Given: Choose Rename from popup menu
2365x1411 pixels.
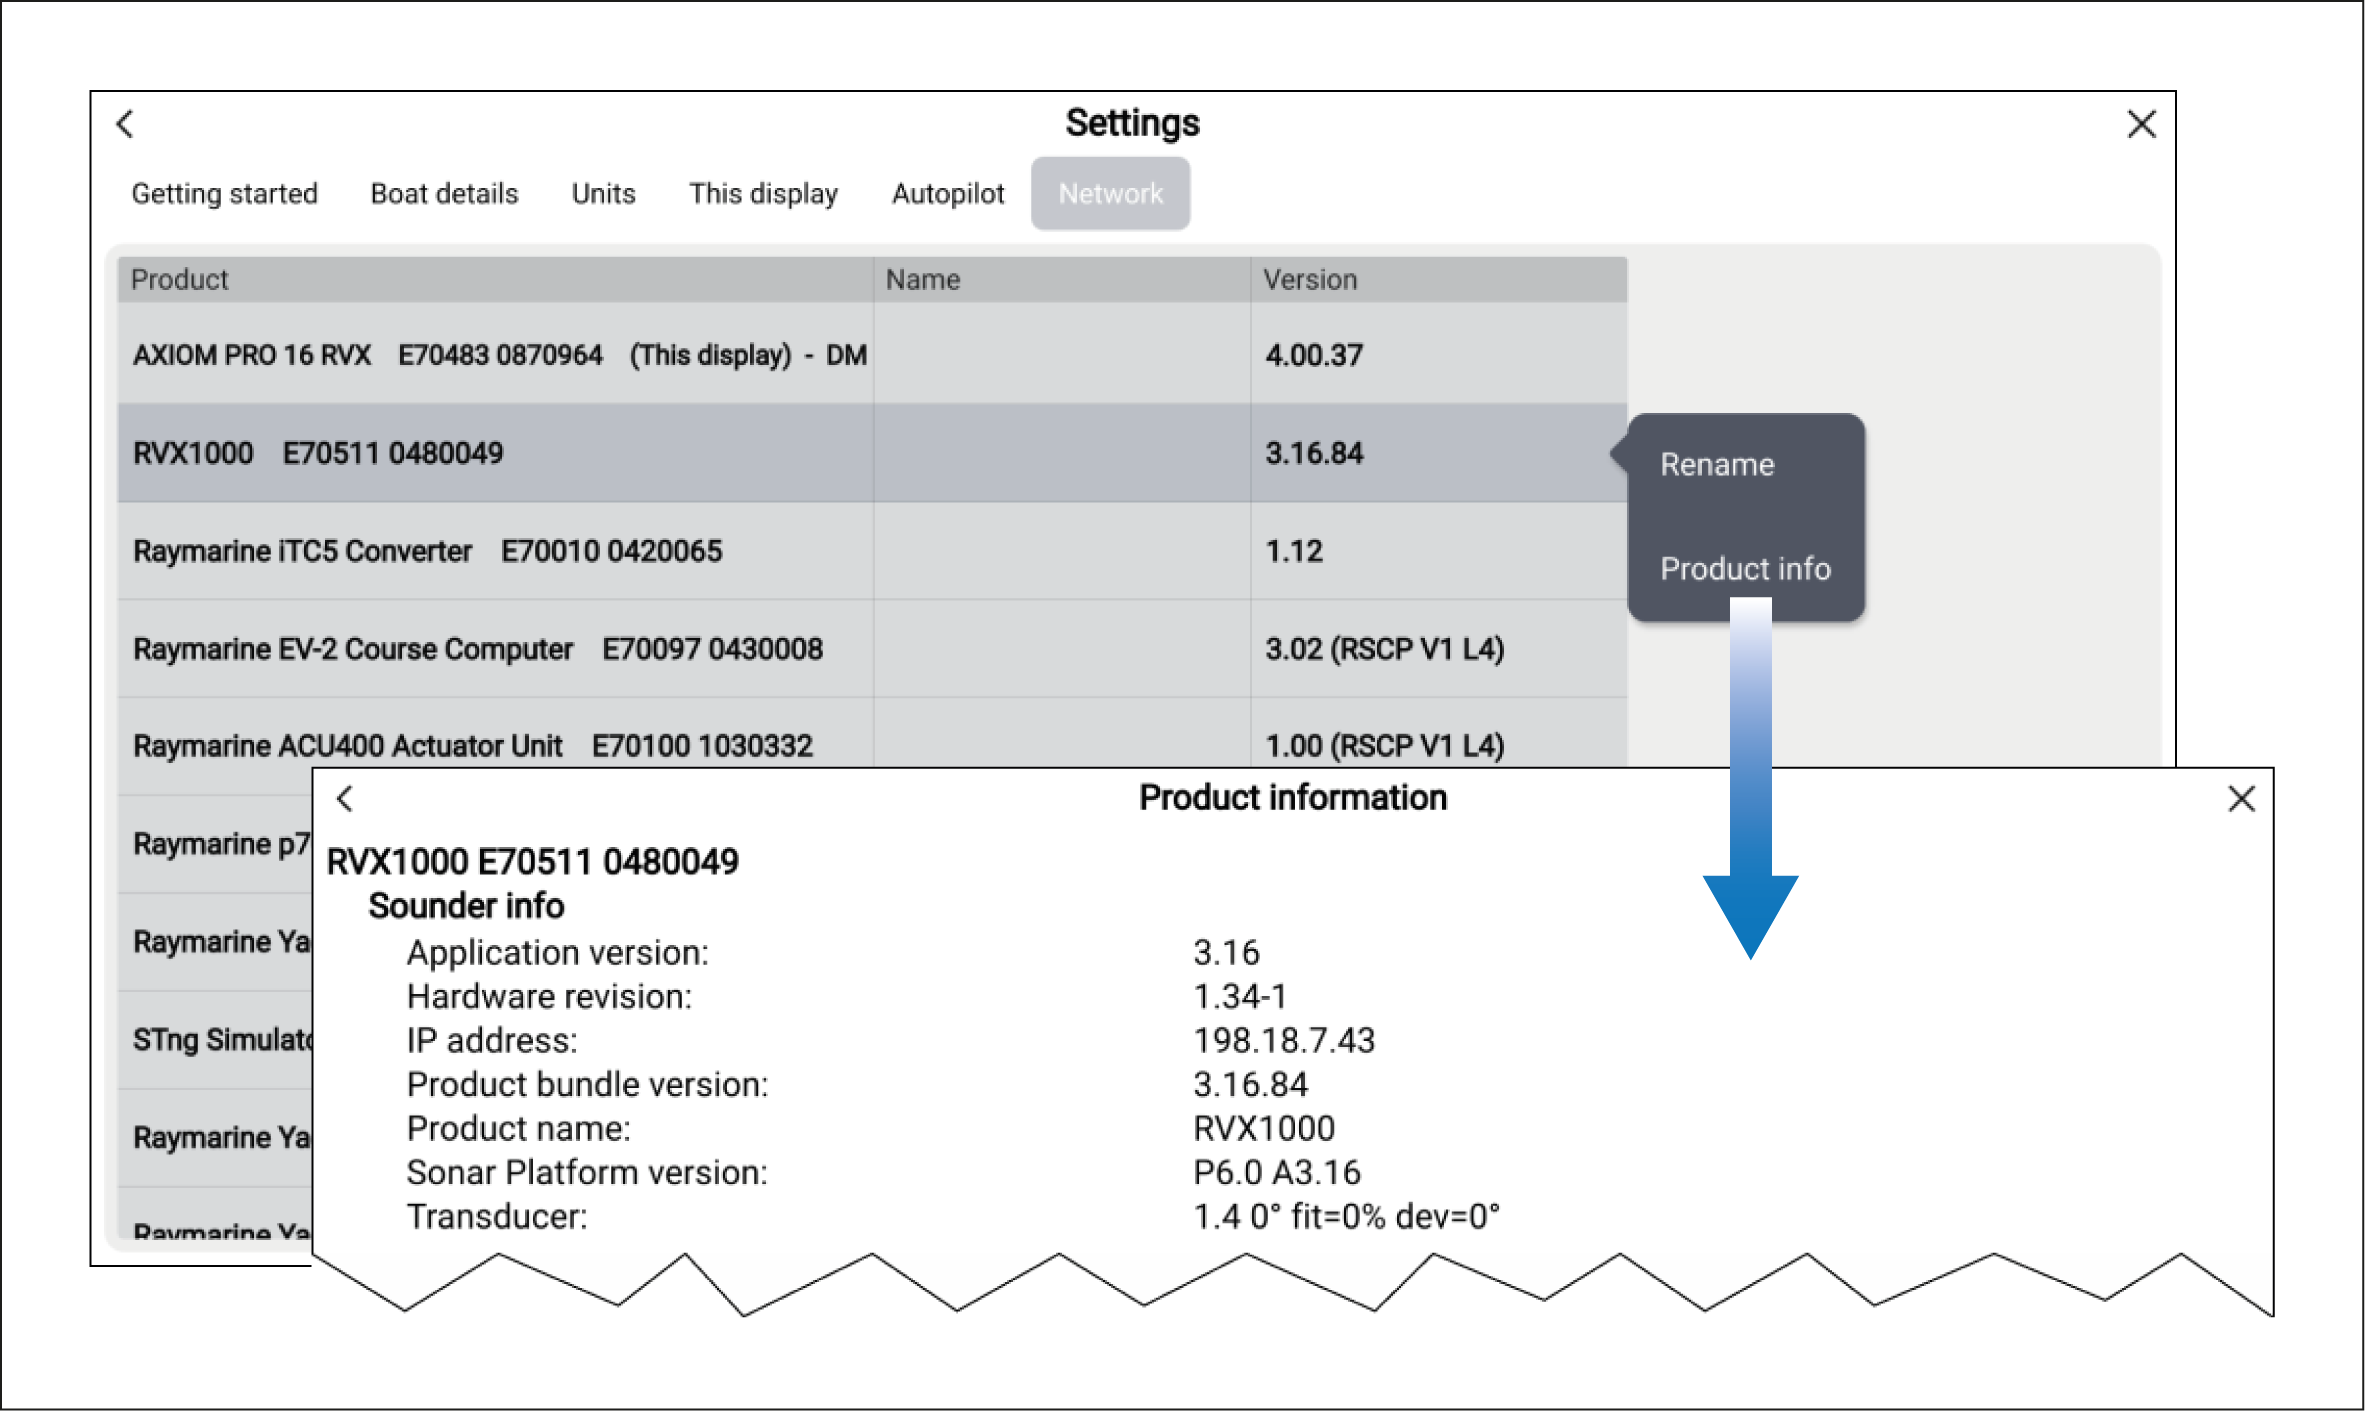Looking at the screenshot, I should click(x=1717, y=465).
